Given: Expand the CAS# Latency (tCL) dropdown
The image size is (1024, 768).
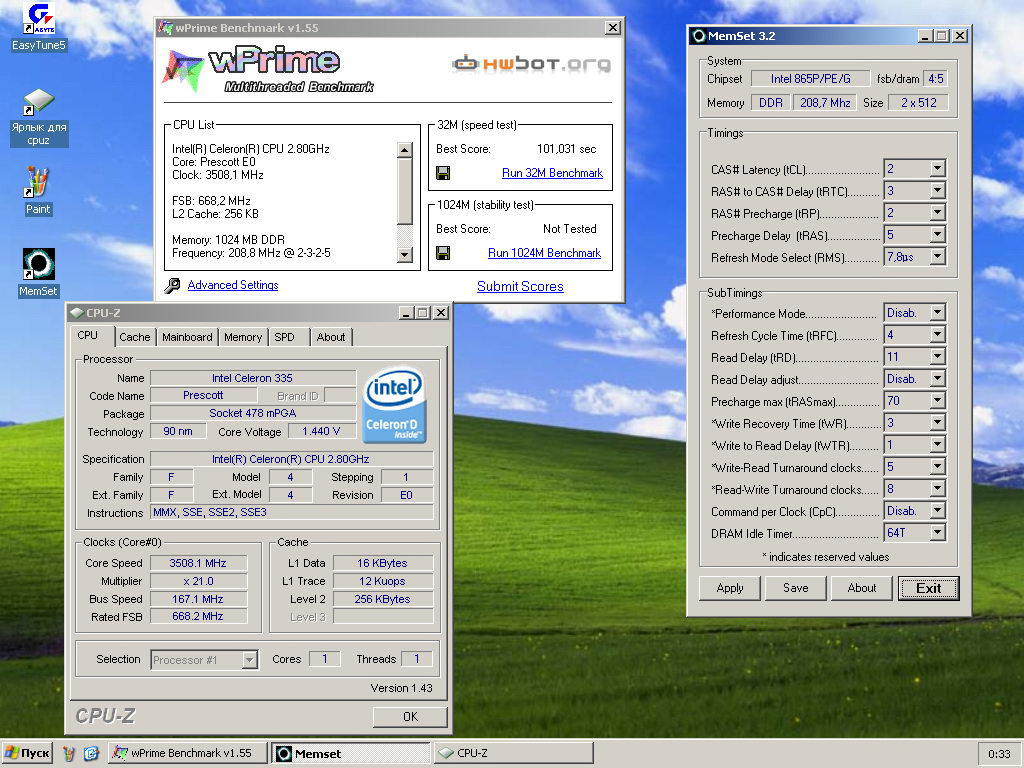Looking at the screenshot, I should tap(937, 168).
